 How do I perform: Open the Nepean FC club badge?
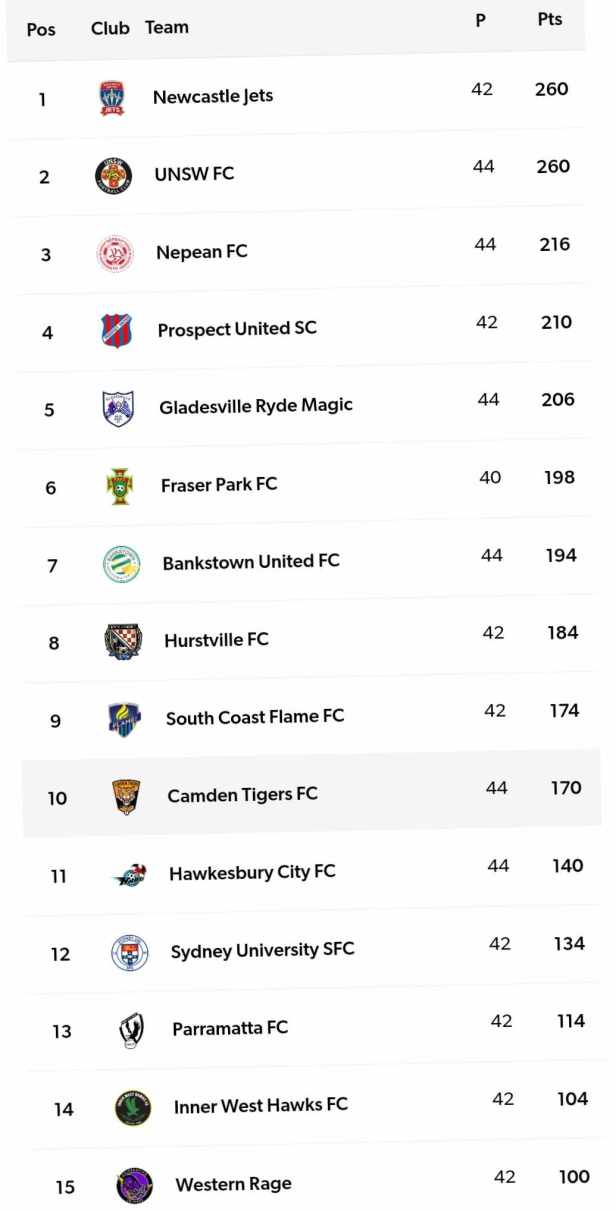pyautogui.click(x=115, y=254)
